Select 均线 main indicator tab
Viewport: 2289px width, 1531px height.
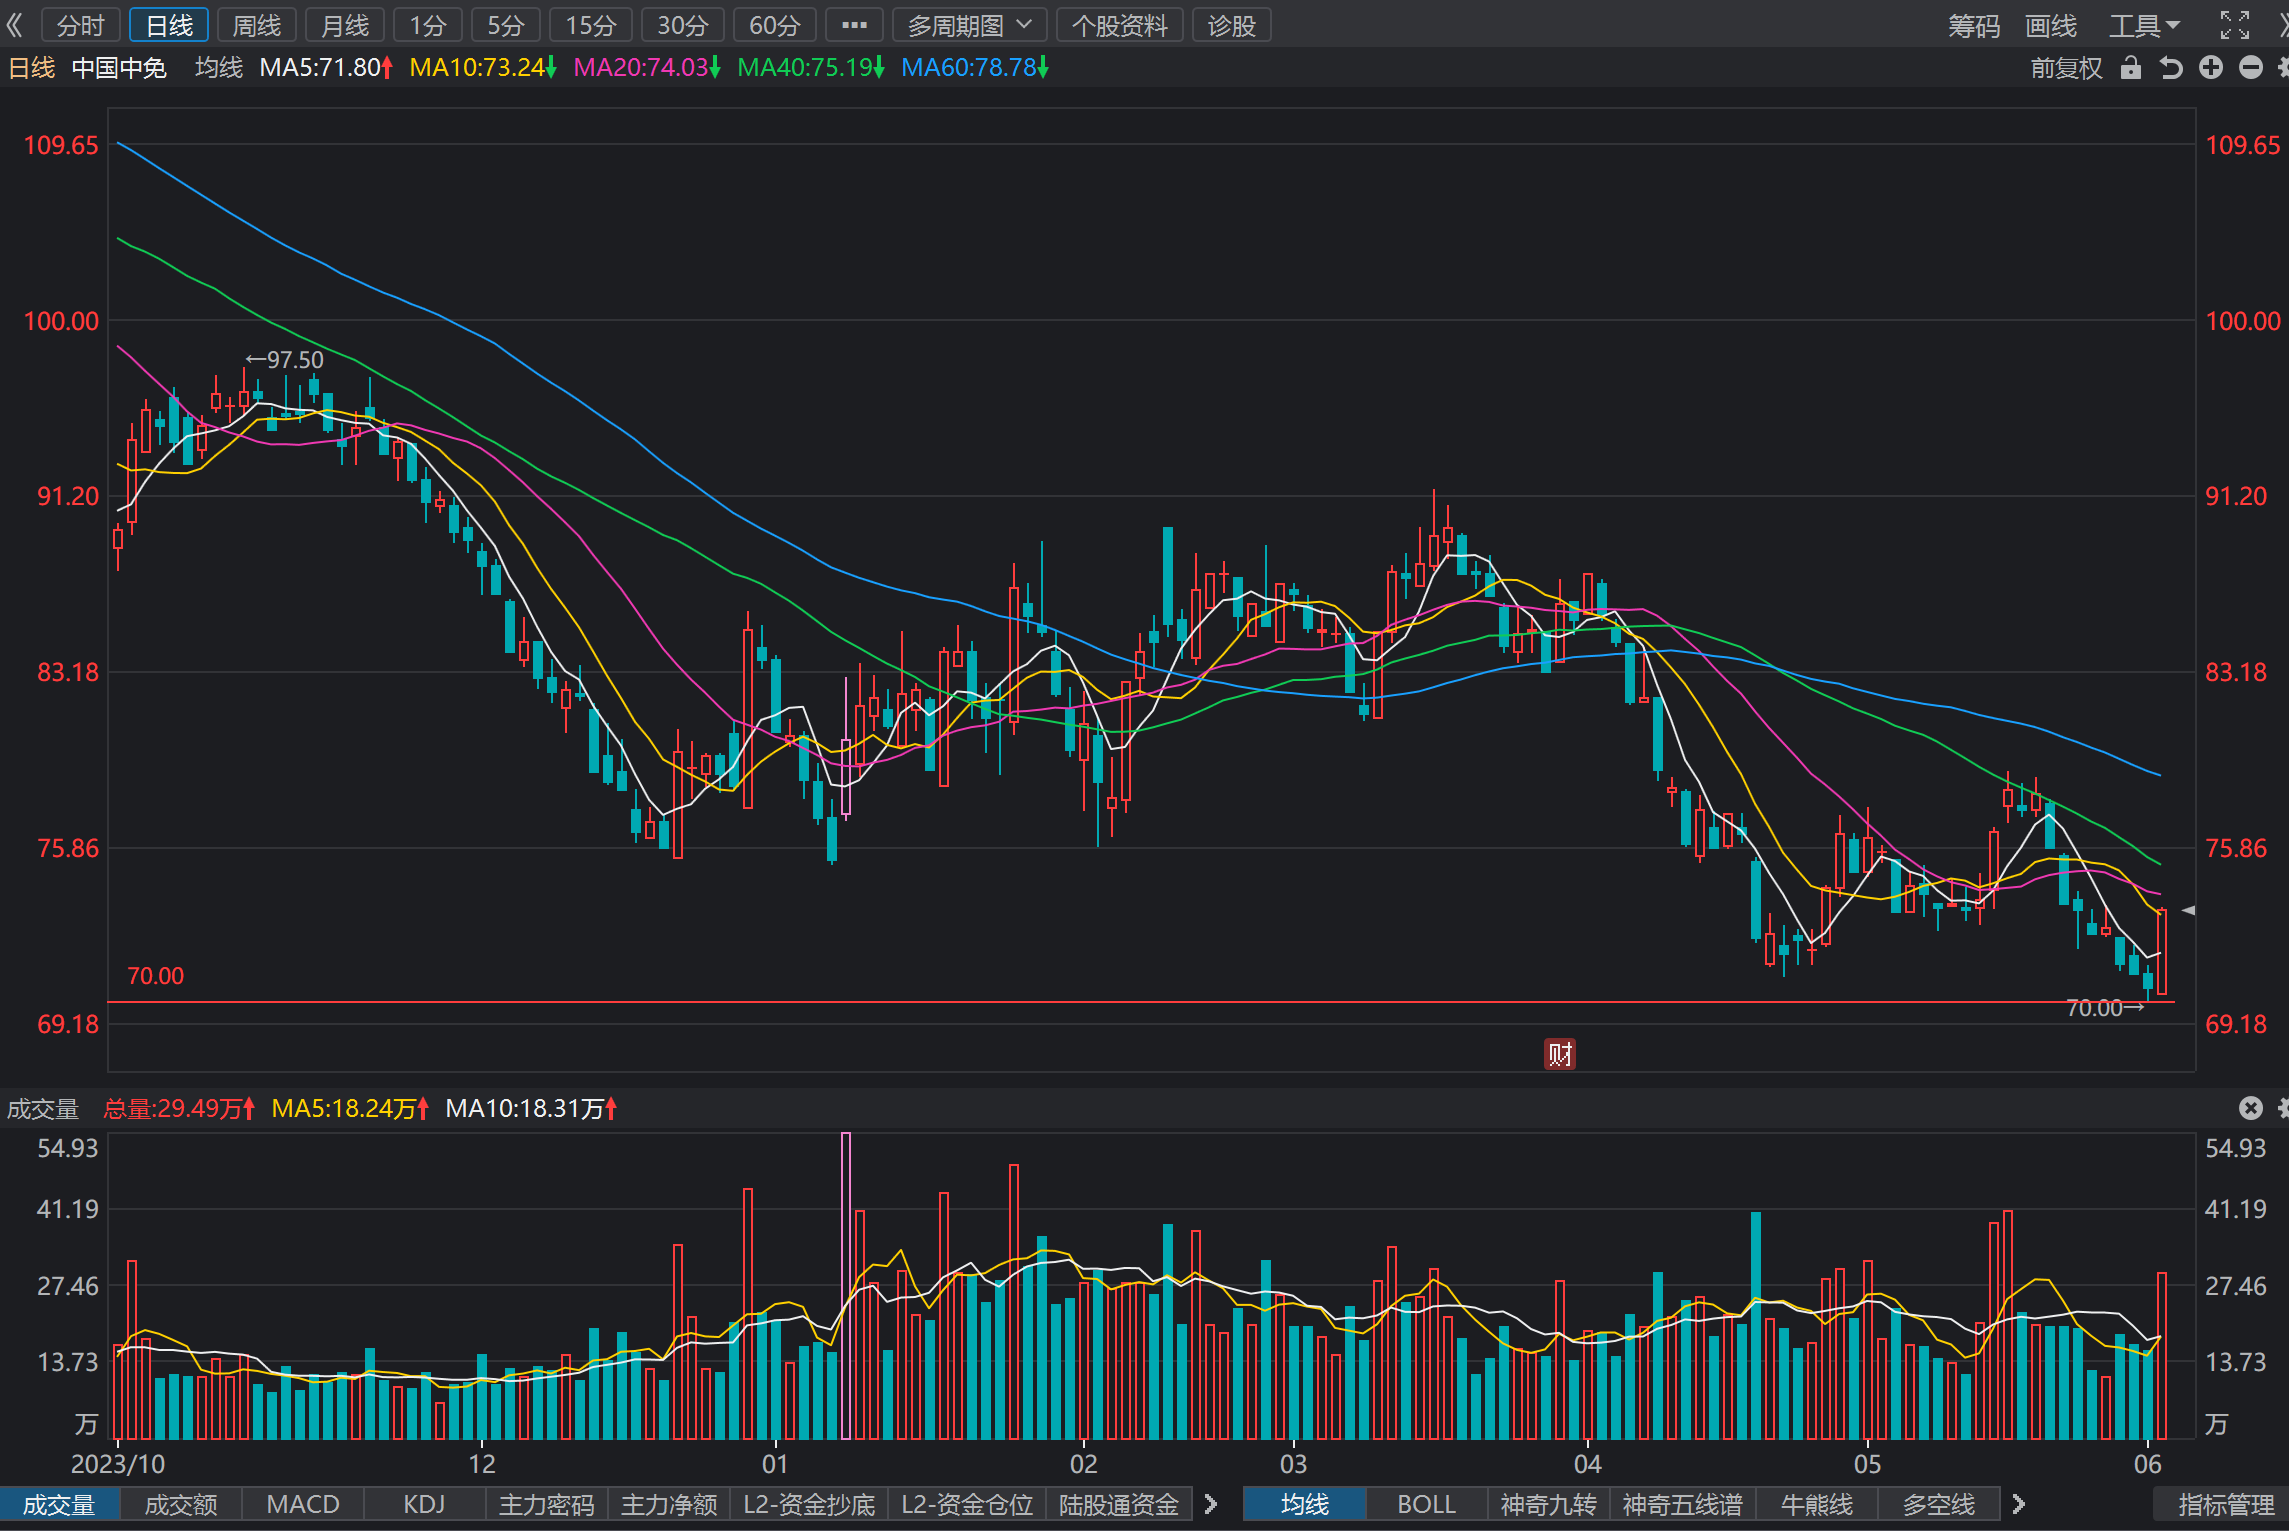tap(1305, 1504)
